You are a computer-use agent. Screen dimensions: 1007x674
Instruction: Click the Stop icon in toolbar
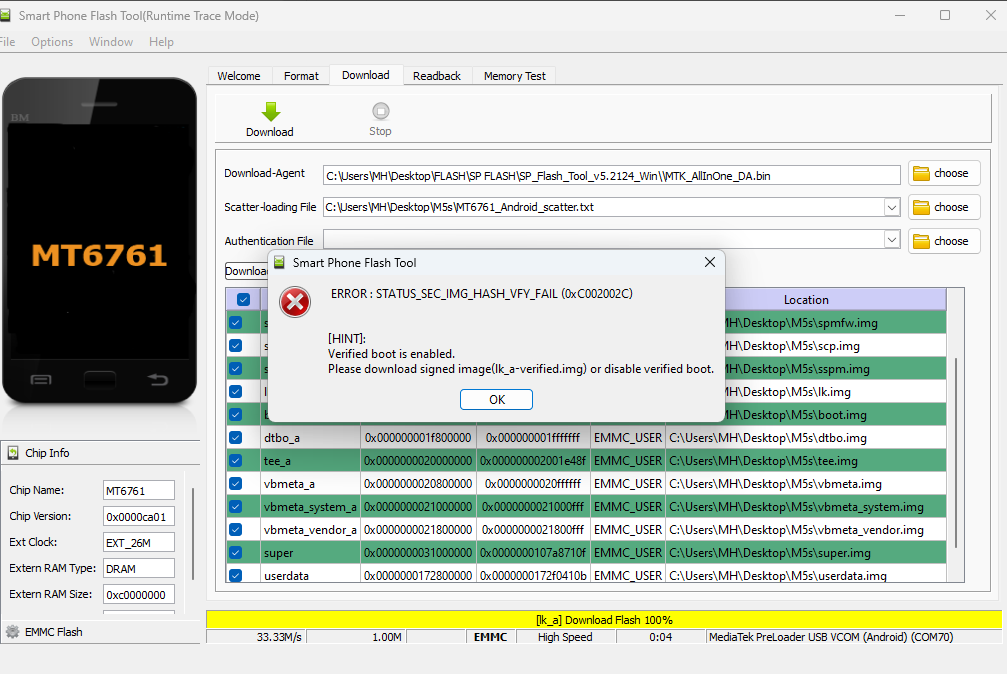380,111
